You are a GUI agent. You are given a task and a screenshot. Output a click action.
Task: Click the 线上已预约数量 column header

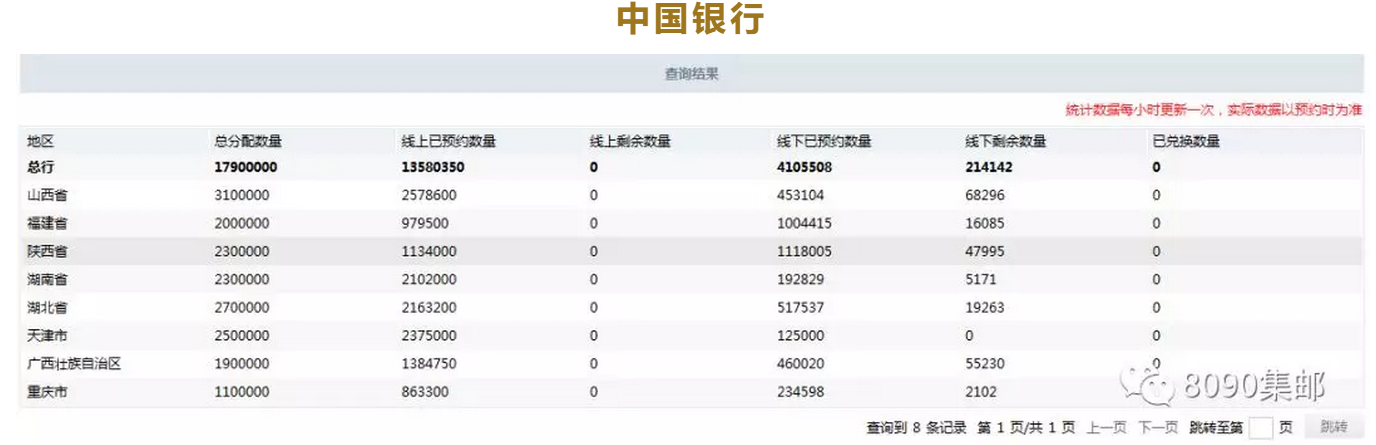click(x=449, y=142)
